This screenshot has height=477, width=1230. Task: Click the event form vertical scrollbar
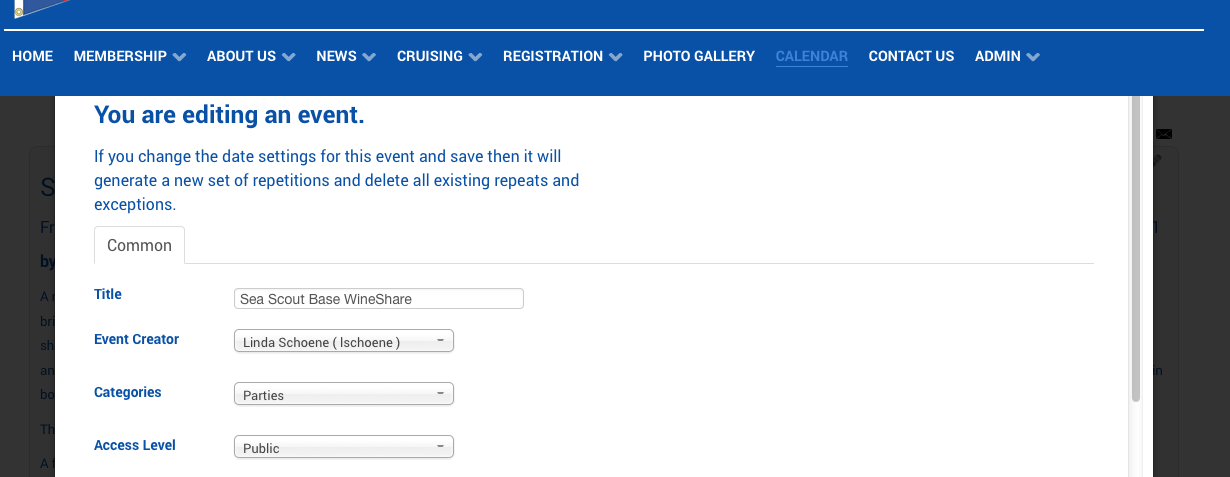[x=1136, y=250]
